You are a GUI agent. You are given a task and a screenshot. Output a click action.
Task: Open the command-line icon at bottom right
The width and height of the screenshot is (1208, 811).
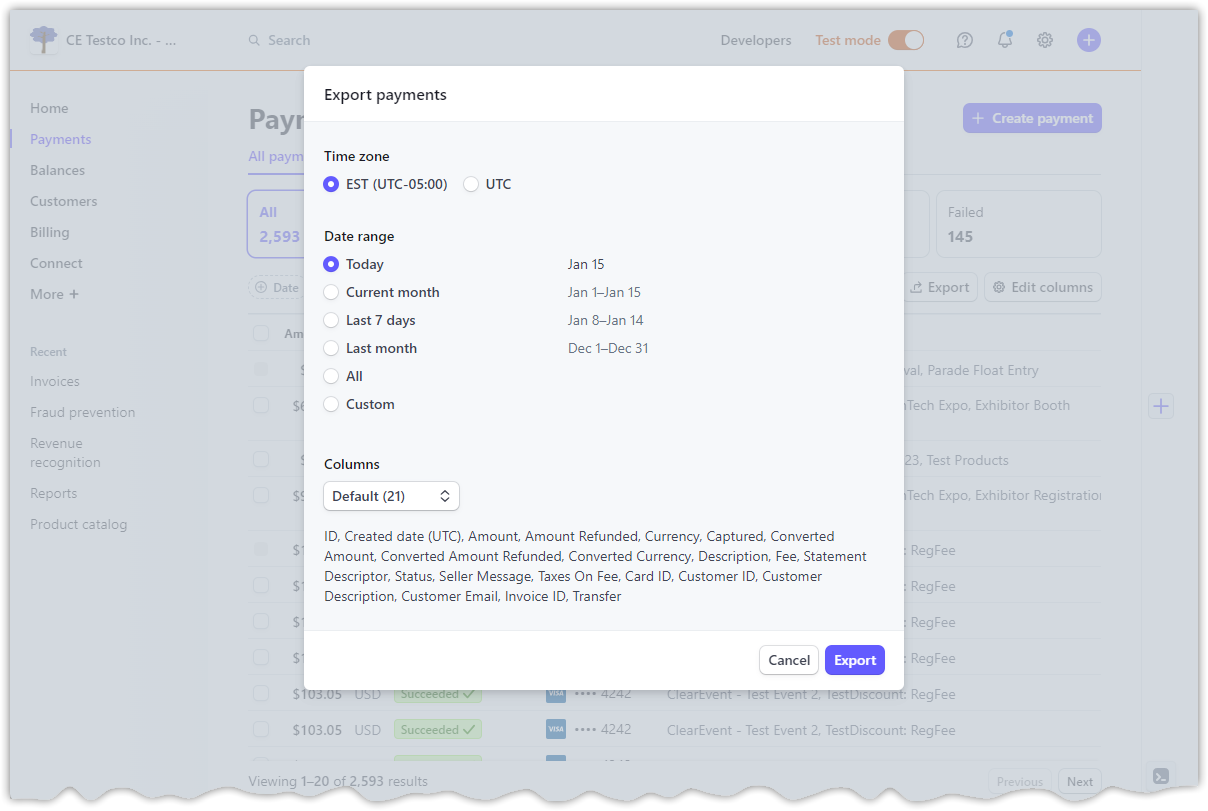point(1161,776)
